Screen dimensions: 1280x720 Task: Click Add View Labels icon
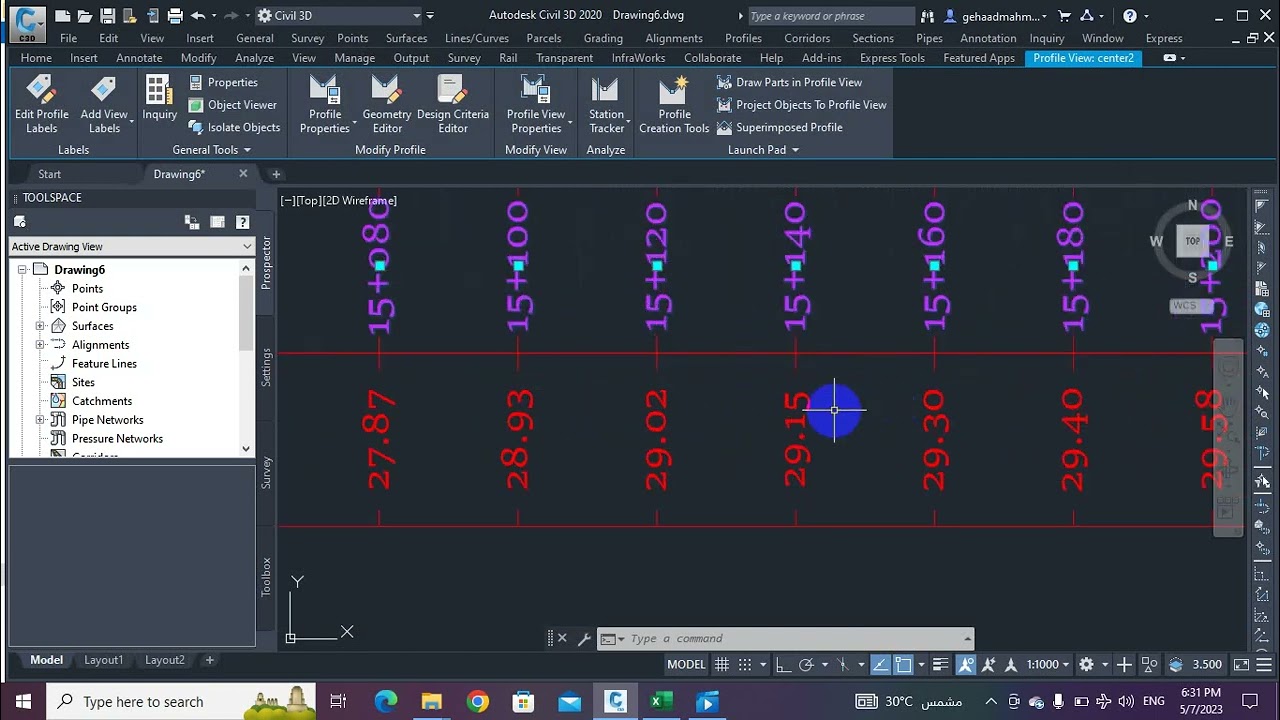pyautogui.click(x=104, y=90)
